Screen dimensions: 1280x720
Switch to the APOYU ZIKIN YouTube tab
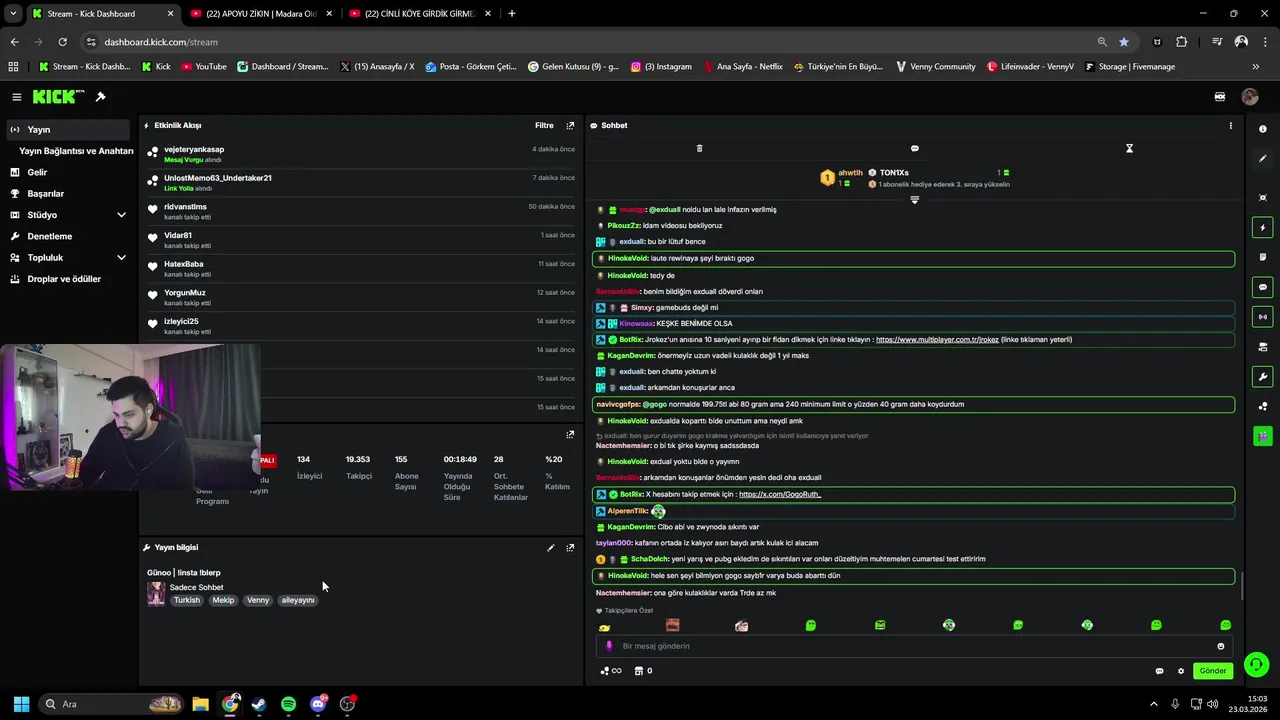click(x=260, y=13)
